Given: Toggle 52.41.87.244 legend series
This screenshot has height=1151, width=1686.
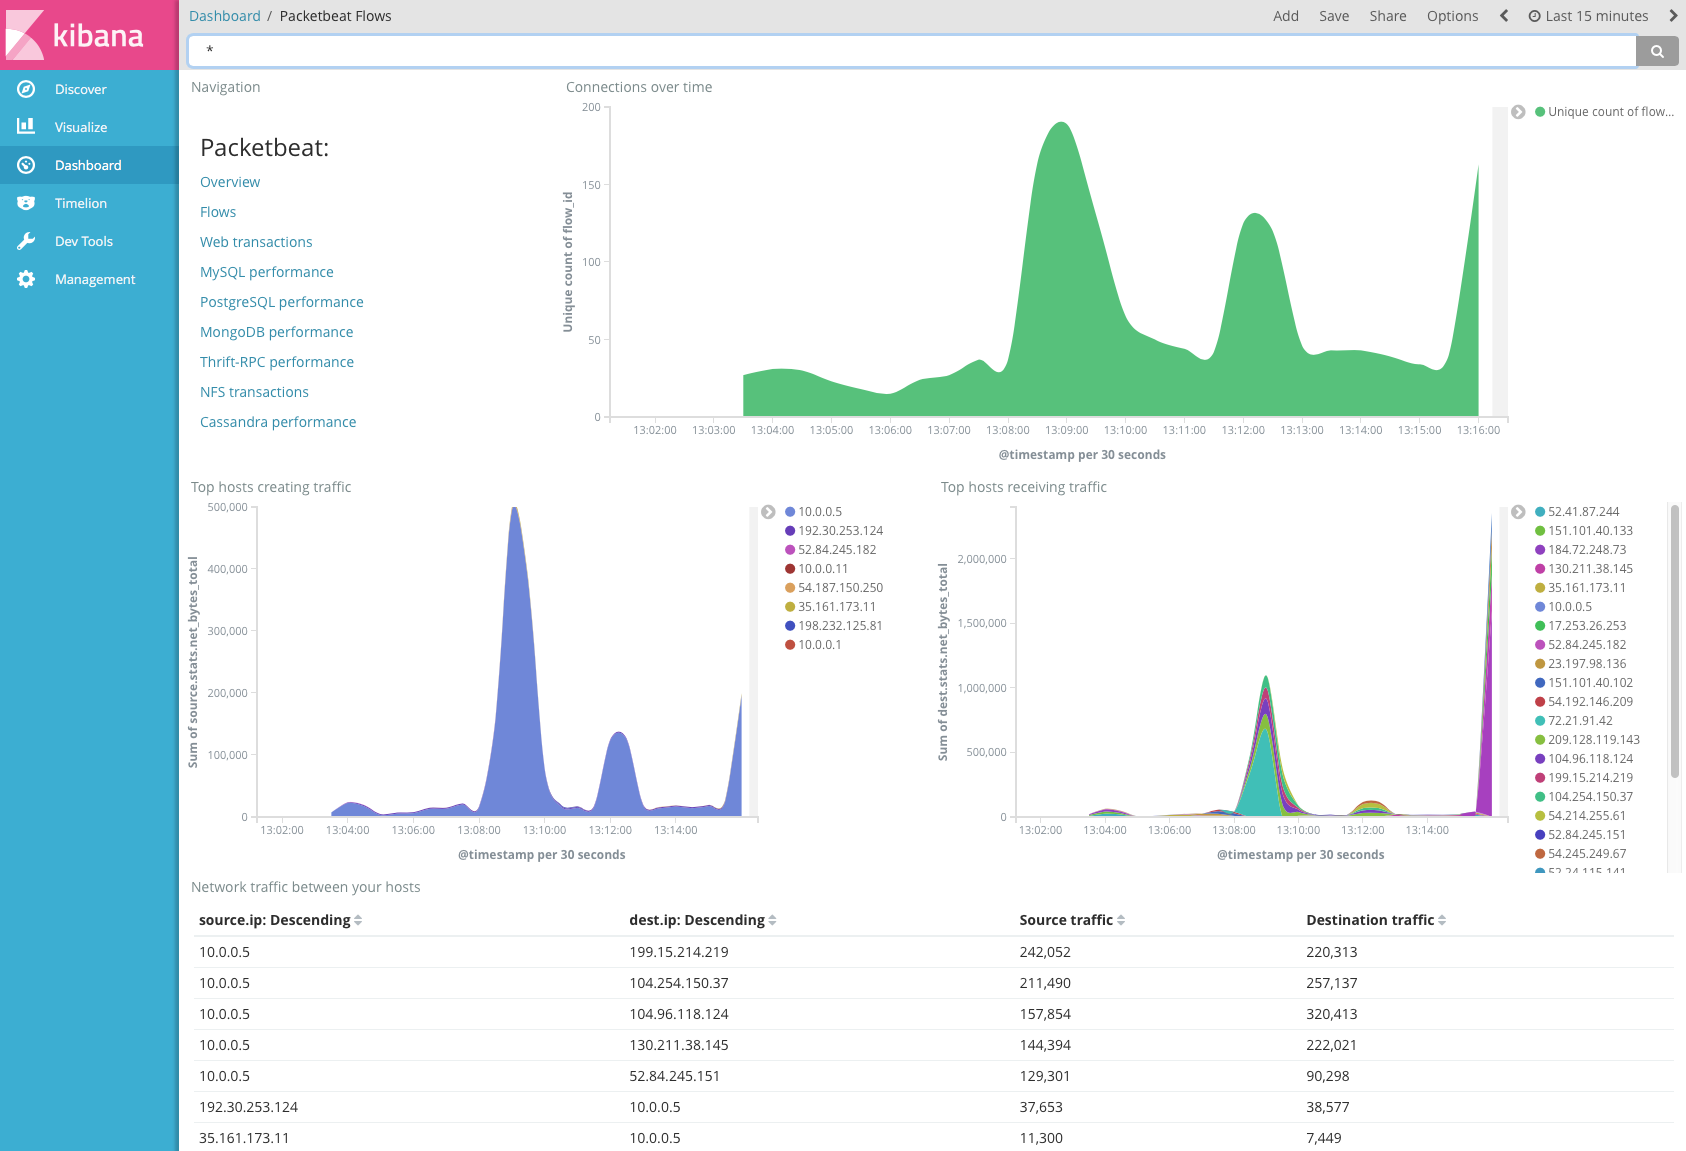Looking at the screenshot, I should [1583, 512].
